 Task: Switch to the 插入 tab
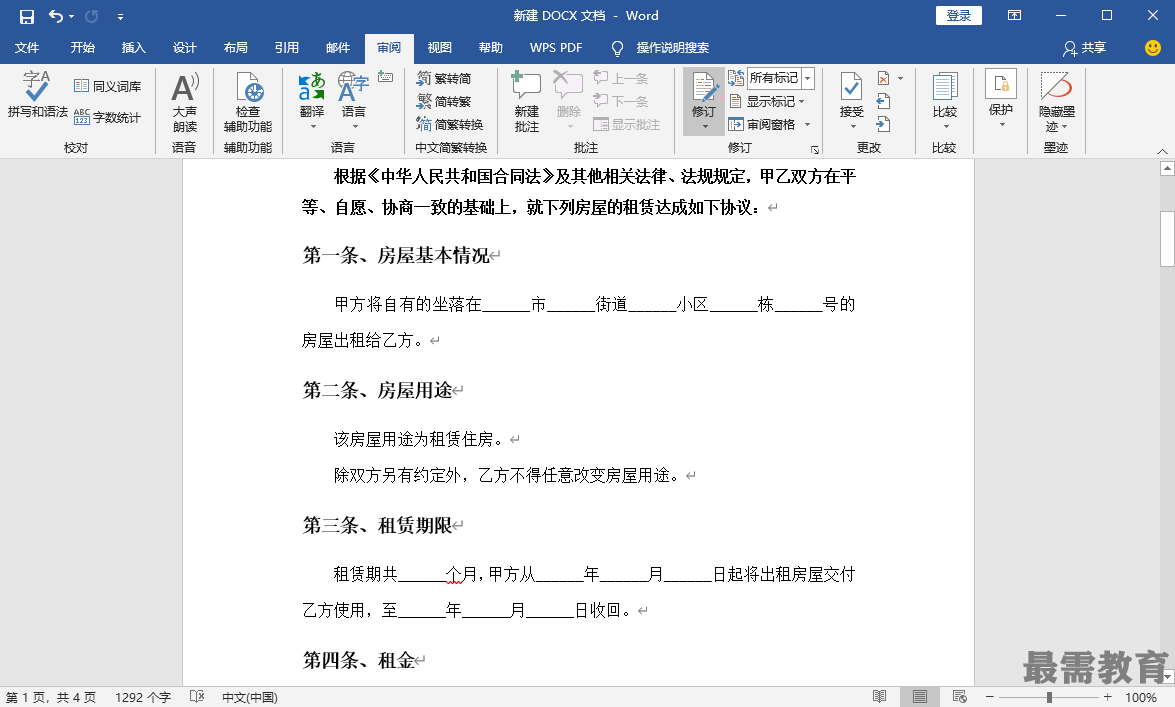click(133, 48)
